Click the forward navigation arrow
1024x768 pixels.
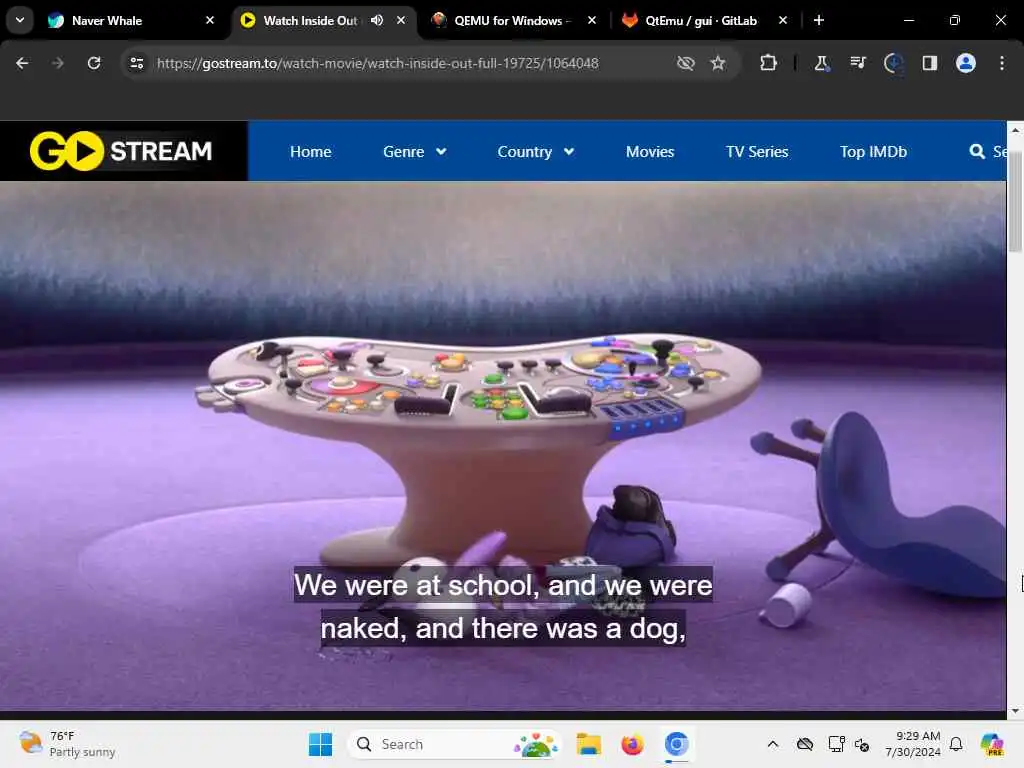pyautogui.click(x=58, y=63)
